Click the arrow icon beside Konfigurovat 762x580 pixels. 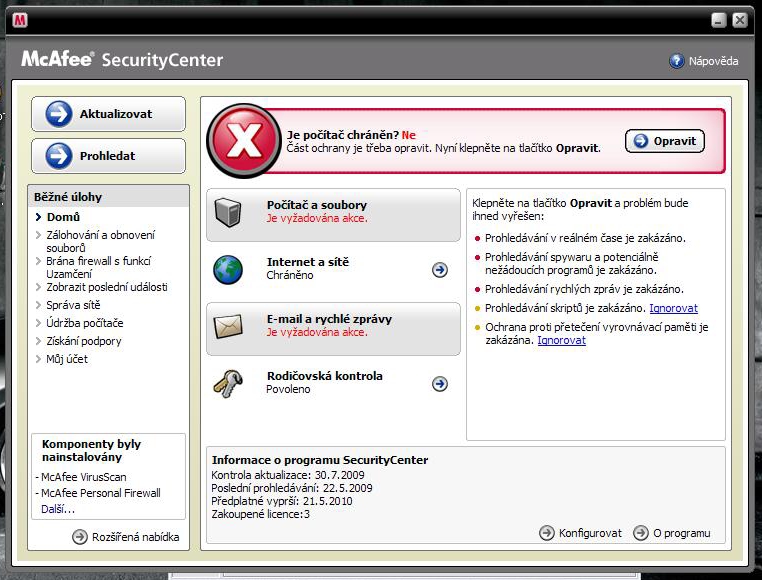pyautogui.click(x=547, y=533)
